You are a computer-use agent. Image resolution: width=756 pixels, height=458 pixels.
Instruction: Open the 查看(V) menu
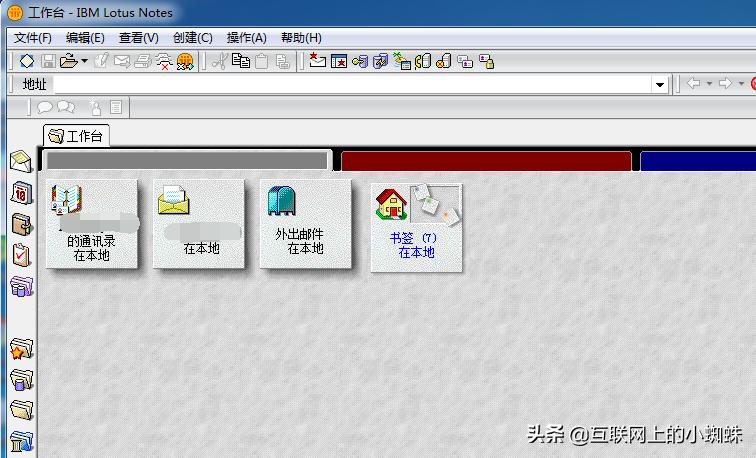click(139, 38)
